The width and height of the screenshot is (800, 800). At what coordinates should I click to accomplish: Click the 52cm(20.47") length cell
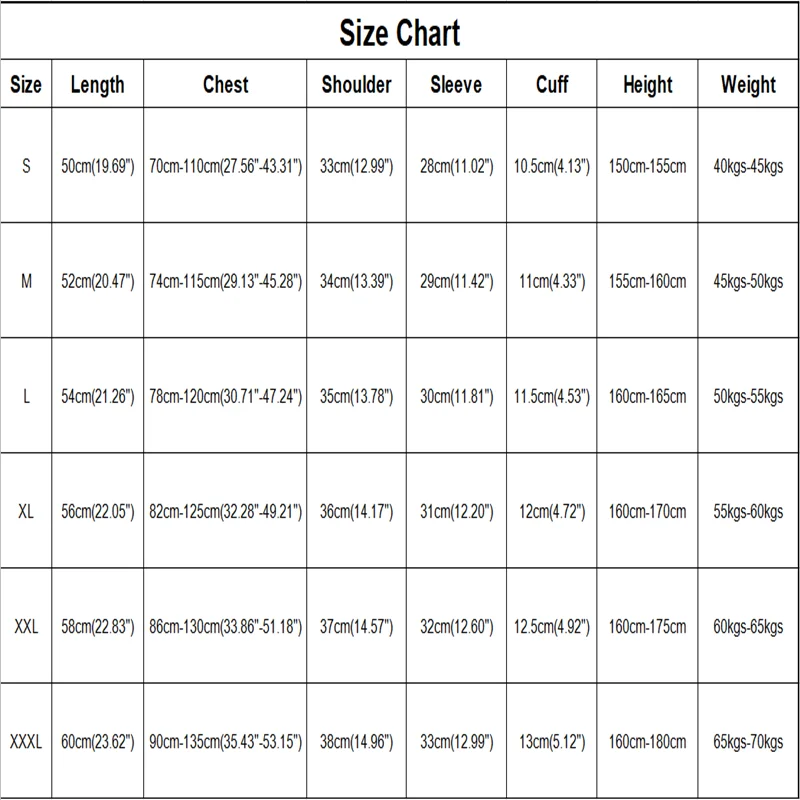tap(97, 282)
